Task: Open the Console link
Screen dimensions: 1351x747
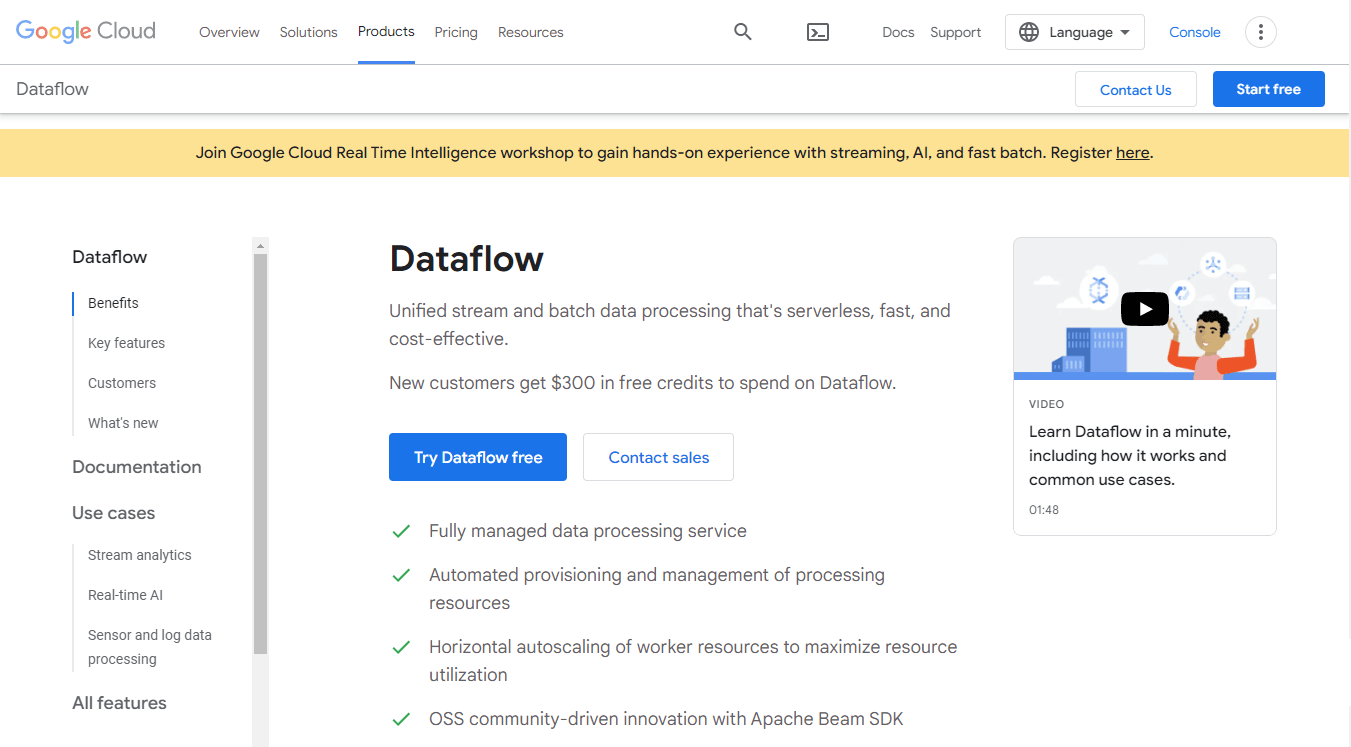Action: (x=1194, y=31)
